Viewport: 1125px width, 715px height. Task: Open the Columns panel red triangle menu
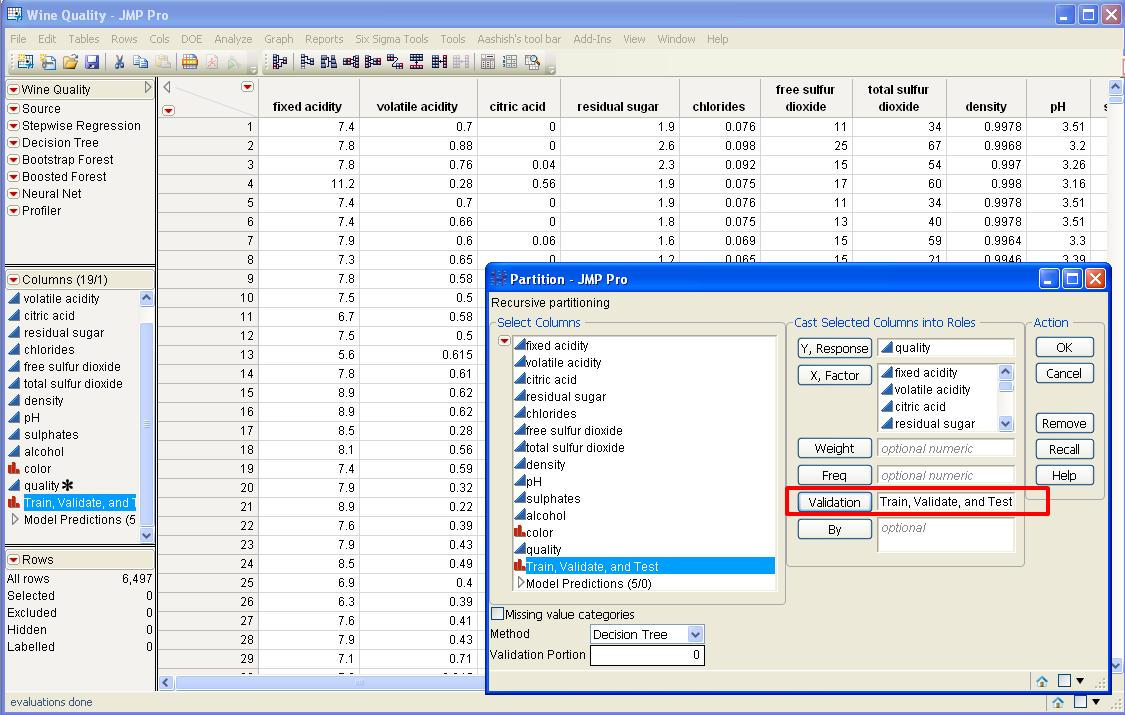point(14,280)
